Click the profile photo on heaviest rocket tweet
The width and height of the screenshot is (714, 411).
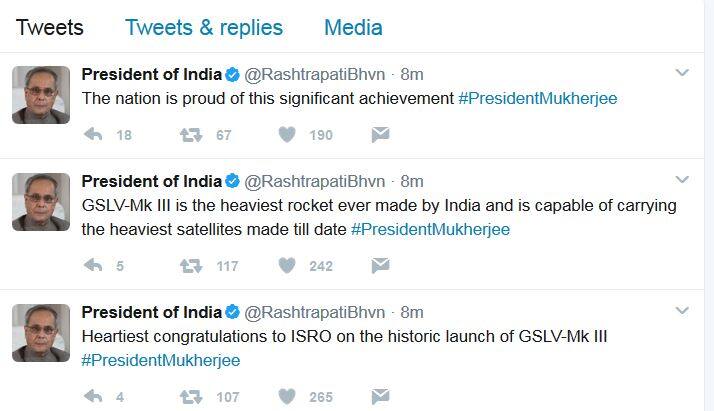41,202
